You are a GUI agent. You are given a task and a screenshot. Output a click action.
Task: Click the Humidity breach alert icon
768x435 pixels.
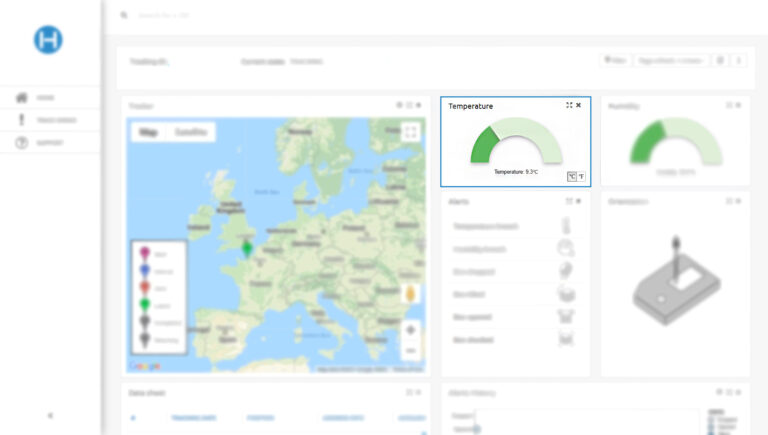click(566, 248)
